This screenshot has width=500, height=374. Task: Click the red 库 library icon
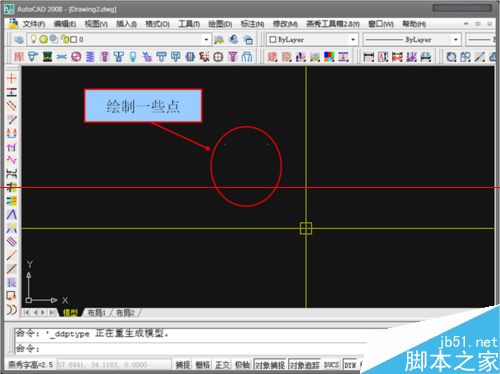tap(19, 57)
